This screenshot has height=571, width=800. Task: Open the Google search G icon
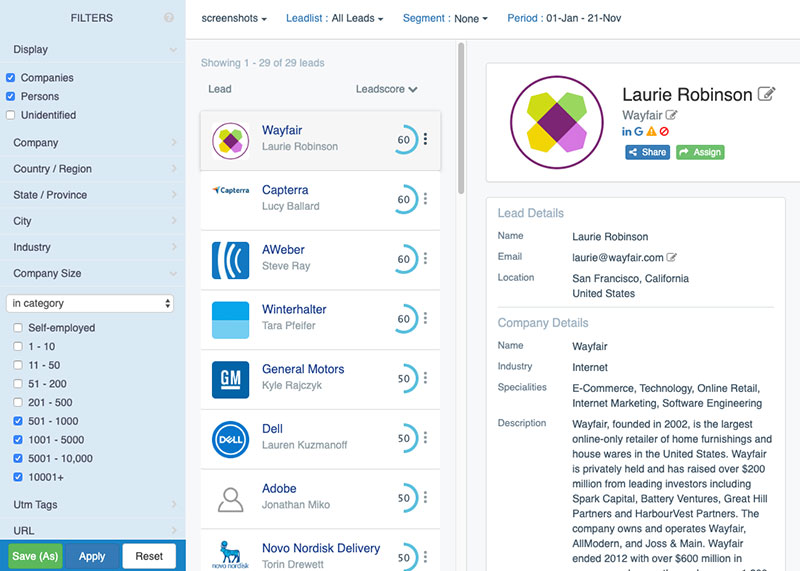pyautogui.click(x=639, y=132)
